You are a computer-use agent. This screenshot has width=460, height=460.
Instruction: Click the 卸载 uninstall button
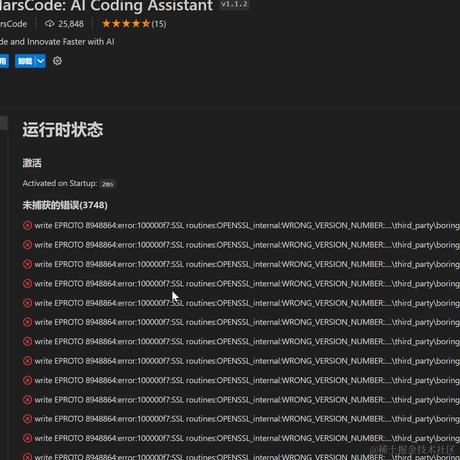[25, 61]
